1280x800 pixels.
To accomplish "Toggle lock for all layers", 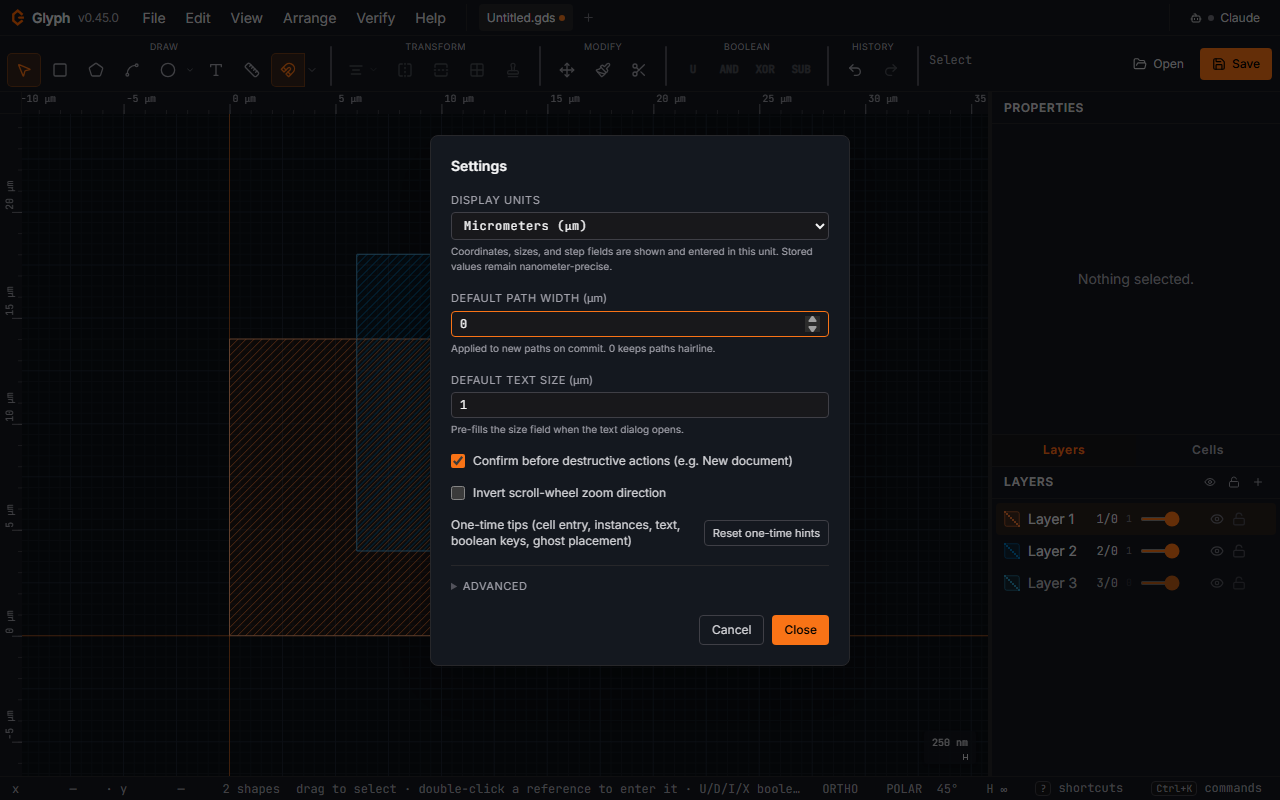I will point(1234,482).
